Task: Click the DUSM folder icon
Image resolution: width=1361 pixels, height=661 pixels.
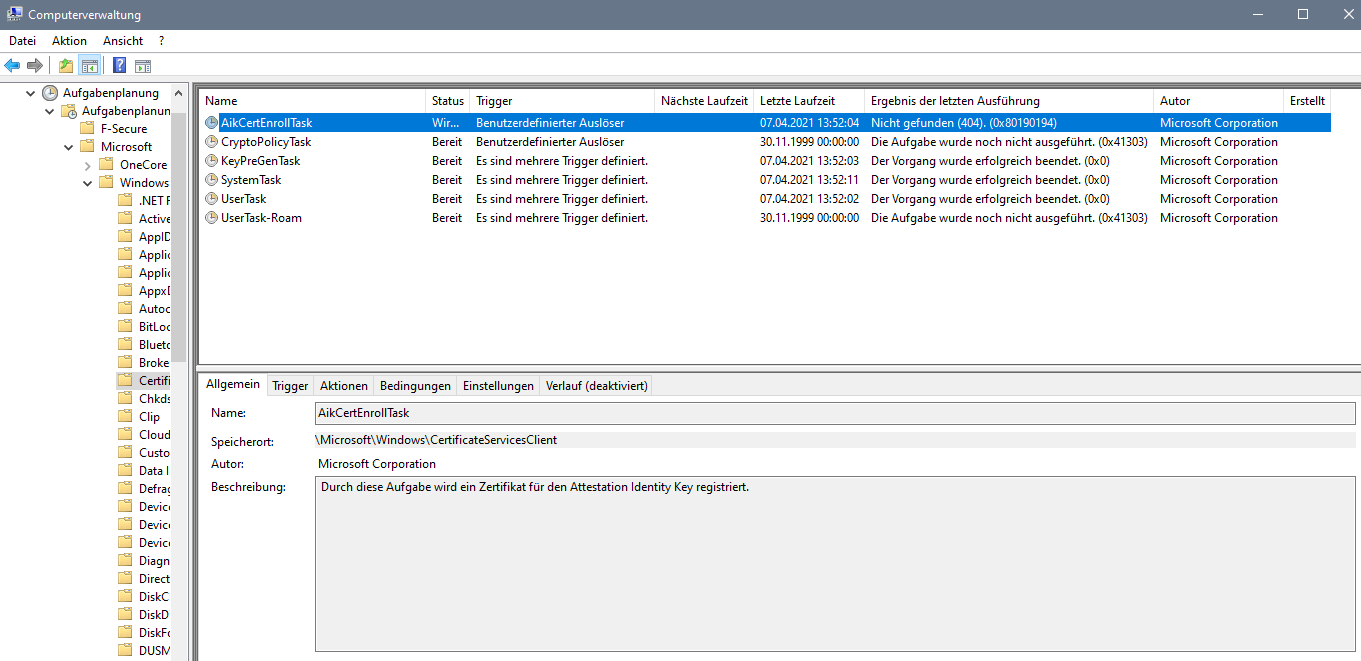Action: coord(125,651)
